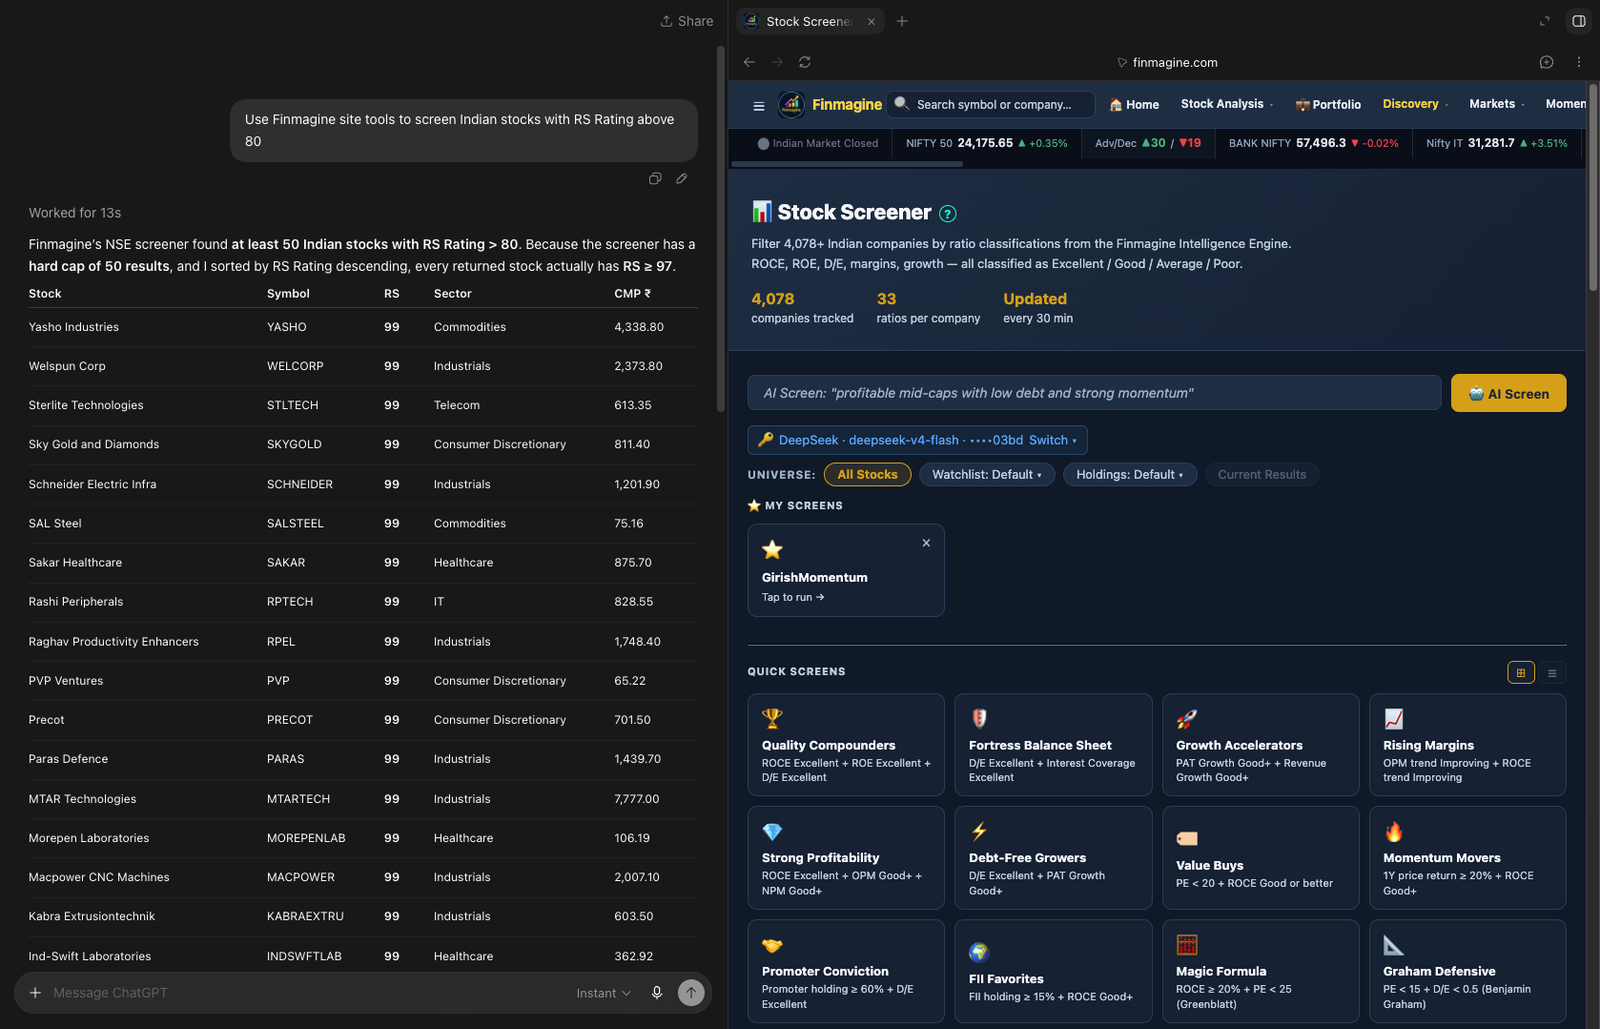This screenshot has height=1029, width=1600.
Task: Click the Welspun Corp stock row name
Action: tap(67, 366)
